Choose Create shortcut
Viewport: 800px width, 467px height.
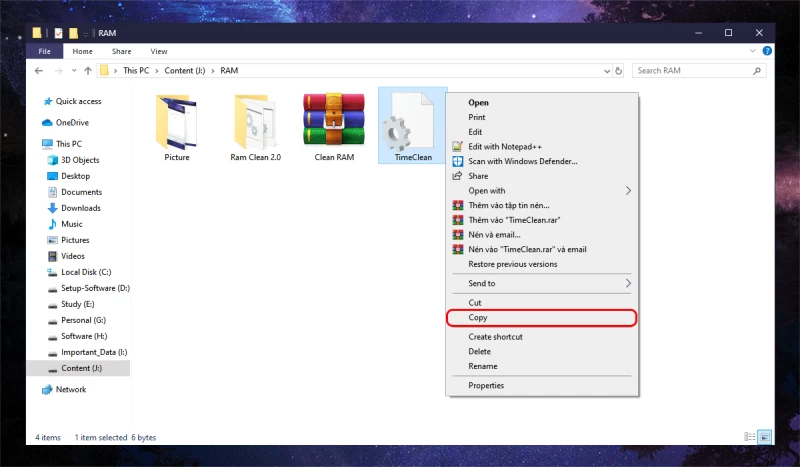pos(542,337)
